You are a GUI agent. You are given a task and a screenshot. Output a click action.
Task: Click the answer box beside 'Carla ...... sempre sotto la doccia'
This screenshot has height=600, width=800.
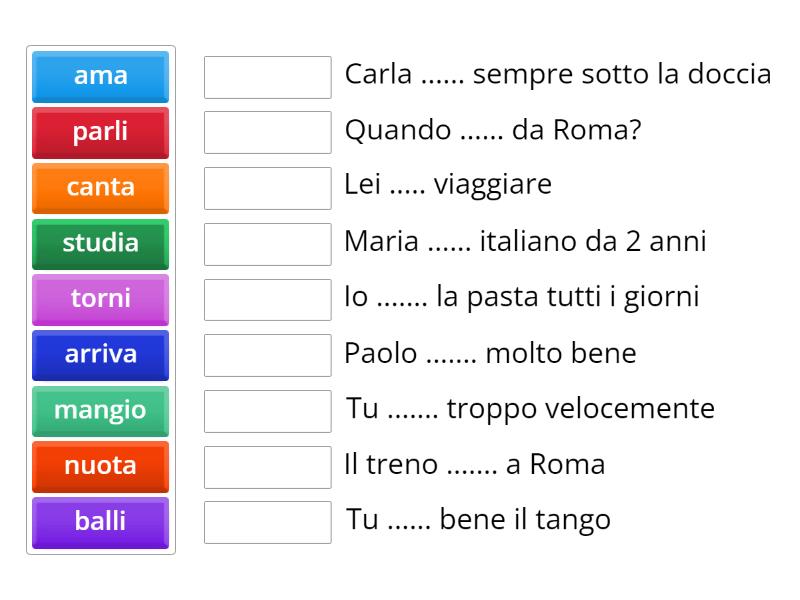pos(266,76)
